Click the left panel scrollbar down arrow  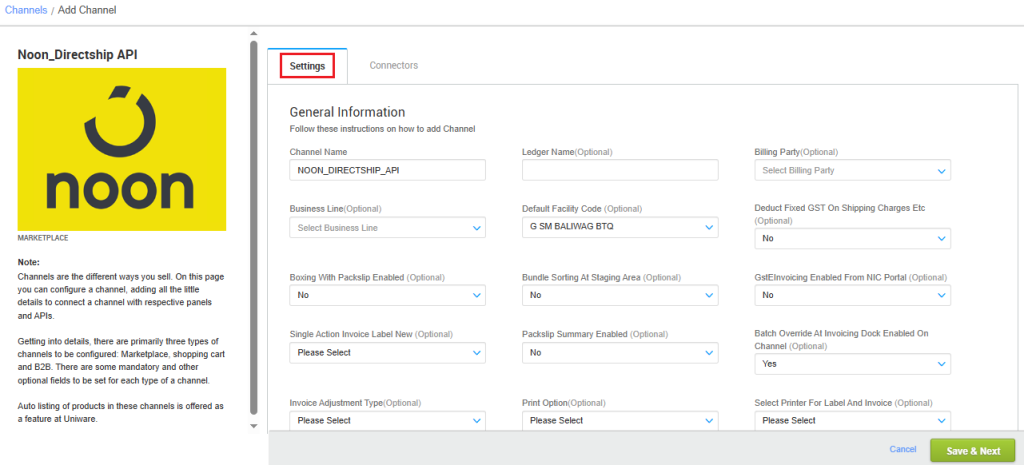pos(254,426)
